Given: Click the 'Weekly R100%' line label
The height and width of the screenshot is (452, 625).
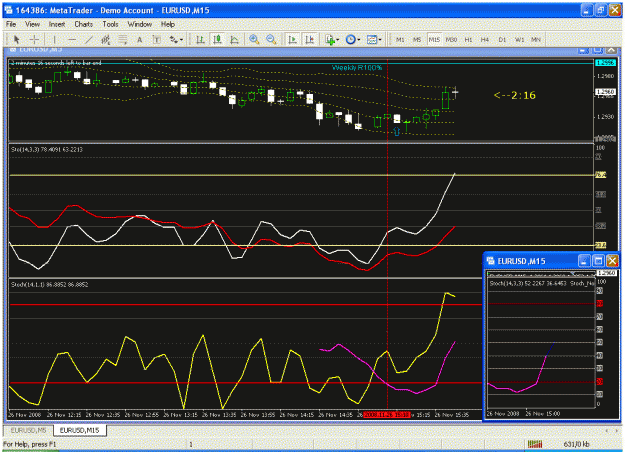Looking at the screenshot, I should (357, 68).
